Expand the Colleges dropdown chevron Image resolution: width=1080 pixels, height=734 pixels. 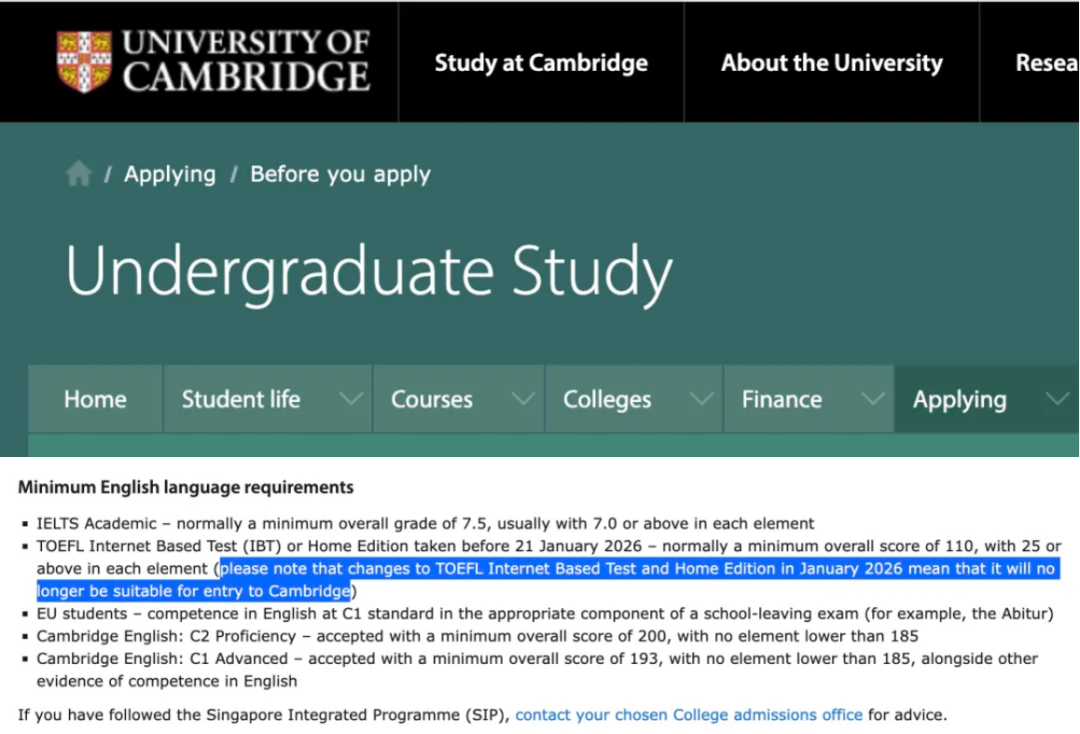tap(700, 399)
